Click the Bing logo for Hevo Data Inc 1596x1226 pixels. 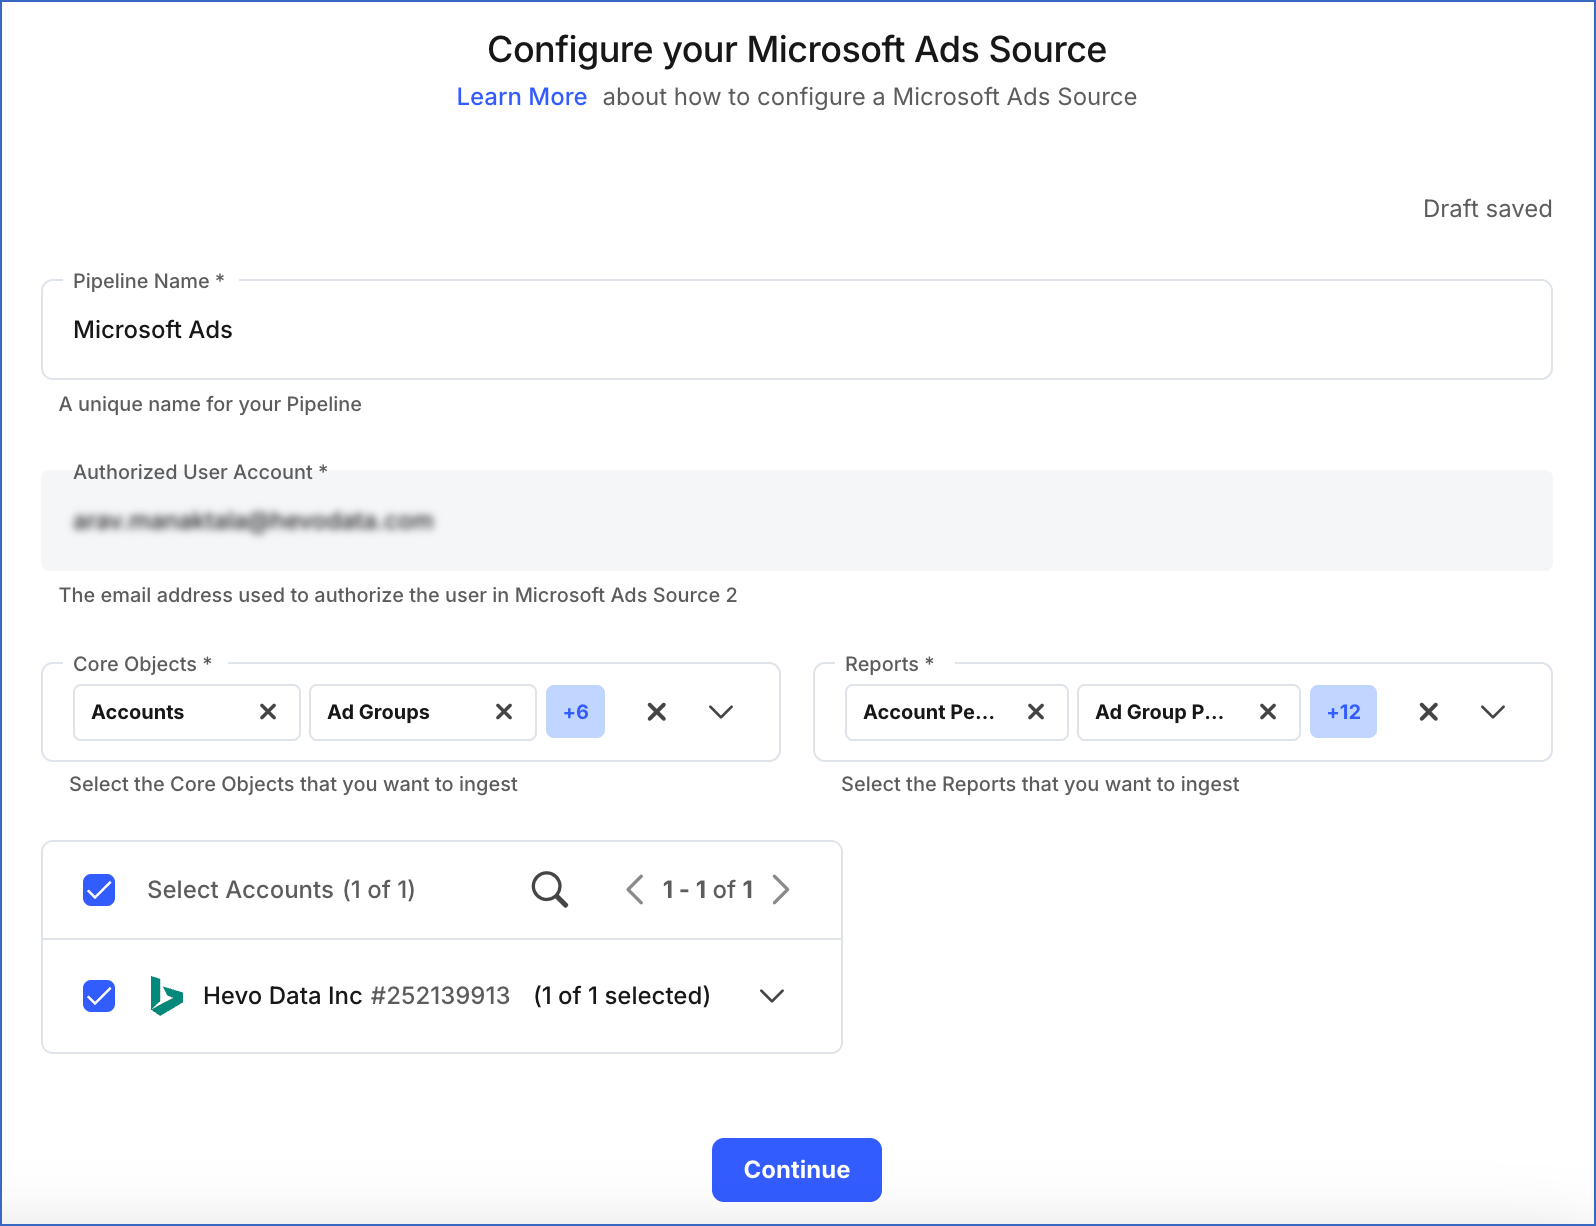(166, 996)
